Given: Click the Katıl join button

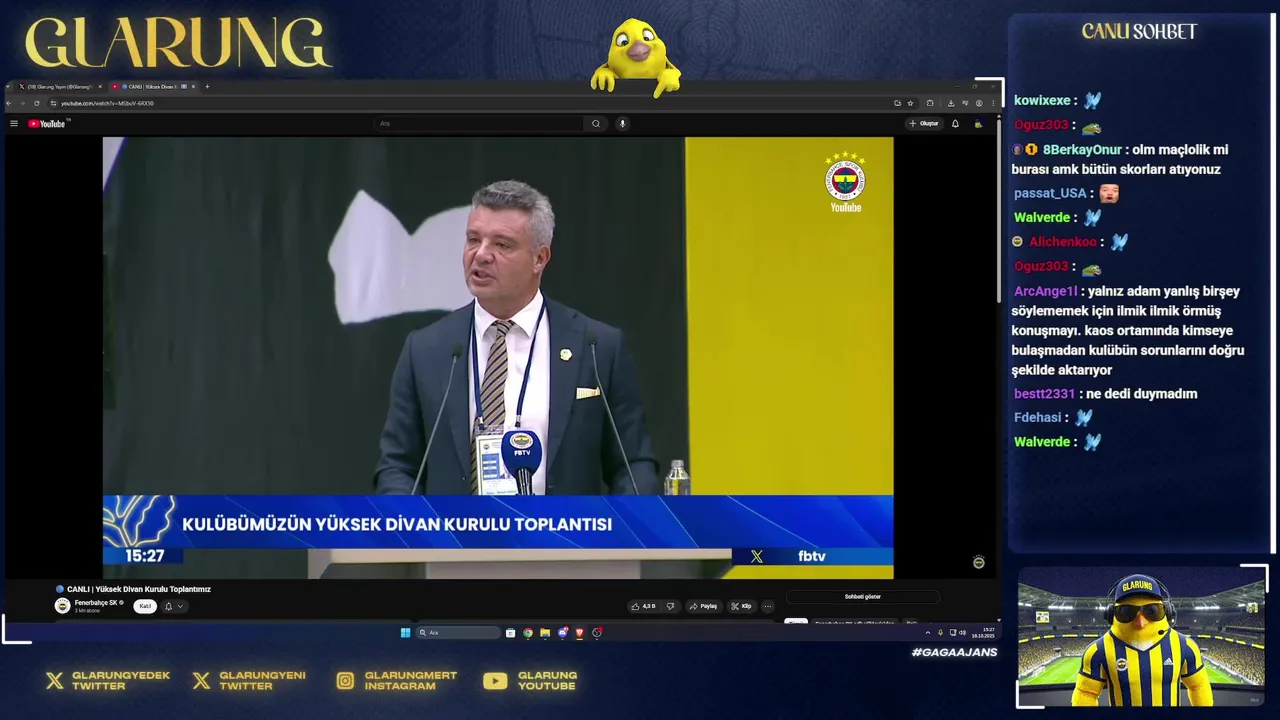Looking at the screenshot, I should [x=145, y=606].
